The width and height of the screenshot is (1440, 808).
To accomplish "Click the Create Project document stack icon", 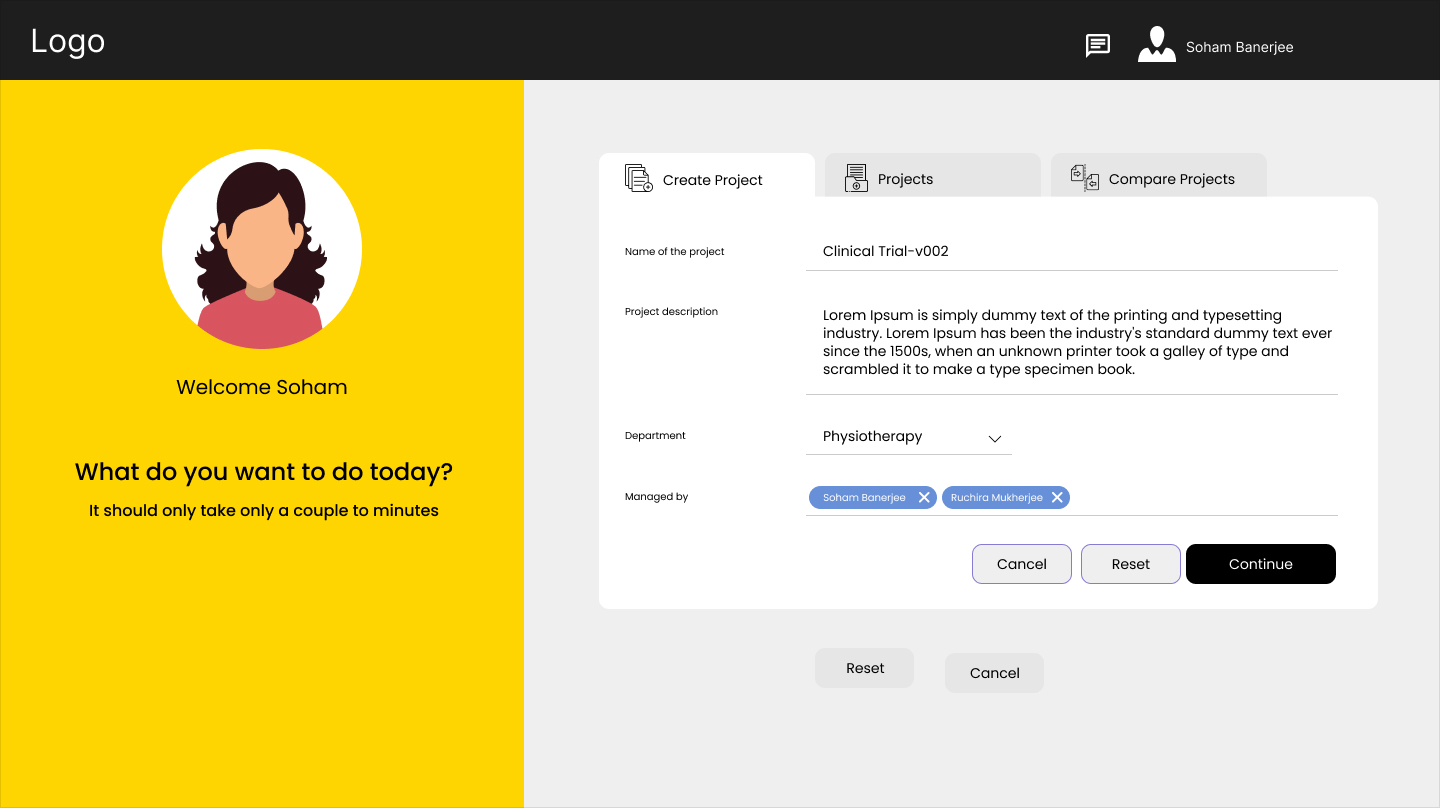I will click(x=638, y=179).
